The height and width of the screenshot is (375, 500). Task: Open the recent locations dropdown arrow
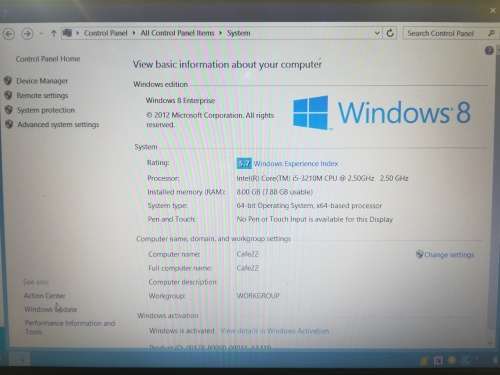pos(41,34)
